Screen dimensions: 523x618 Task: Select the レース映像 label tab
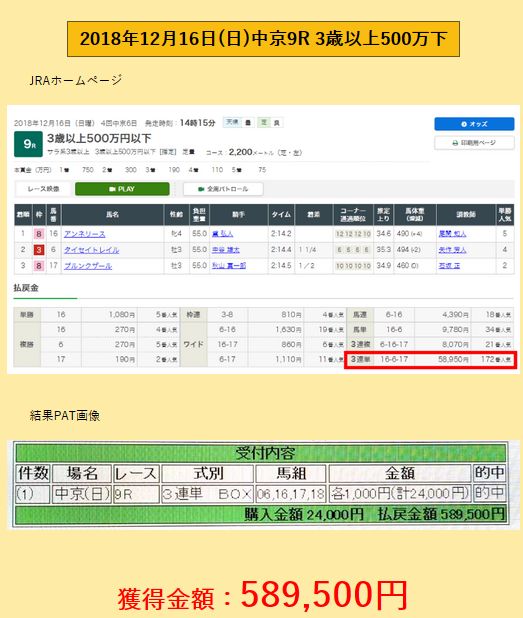coord(43,189)
